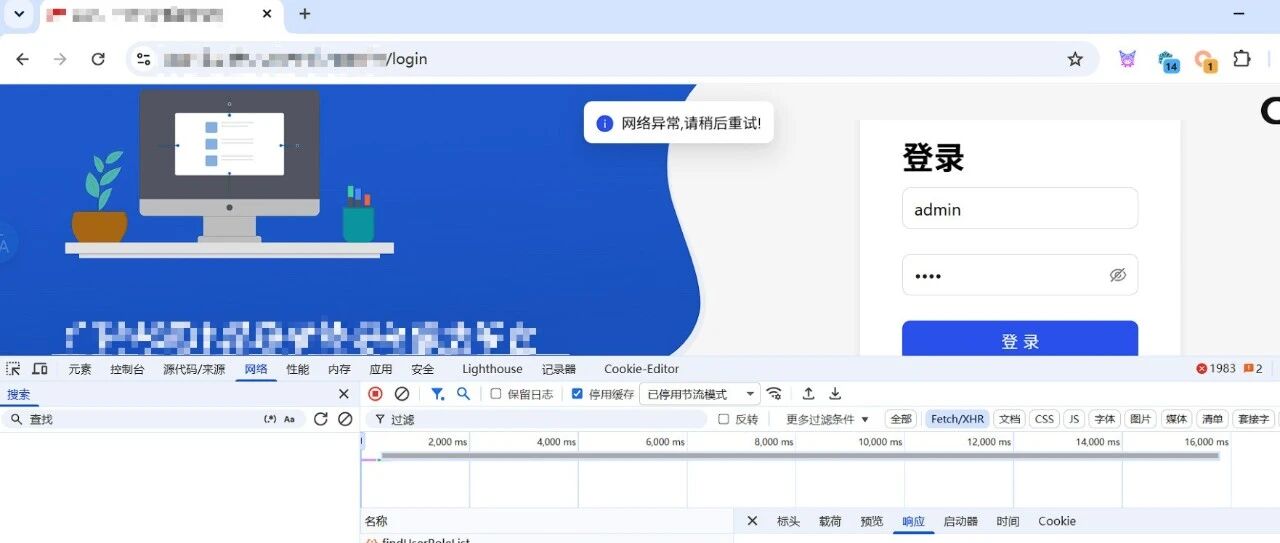The image size is (1280, 543).
Task: Toggle the device toolbar icon
Action: coord(40,369)
